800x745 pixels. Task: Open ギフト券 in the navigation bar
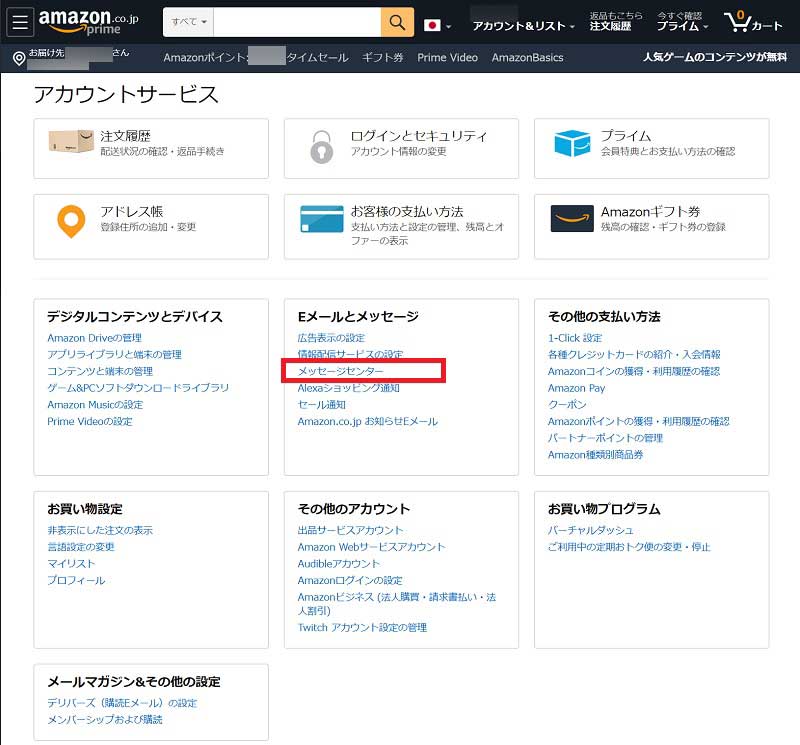[383, 58]
